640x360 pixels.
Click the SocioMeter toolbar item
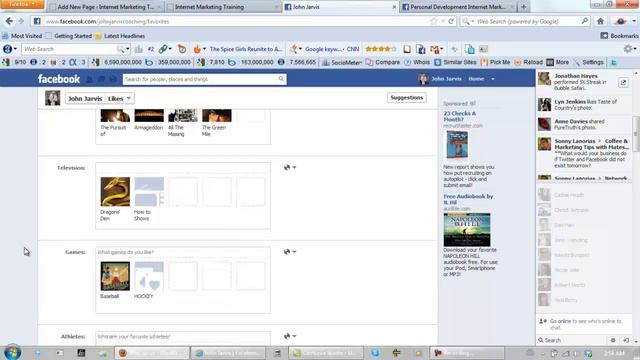(342, 62)
